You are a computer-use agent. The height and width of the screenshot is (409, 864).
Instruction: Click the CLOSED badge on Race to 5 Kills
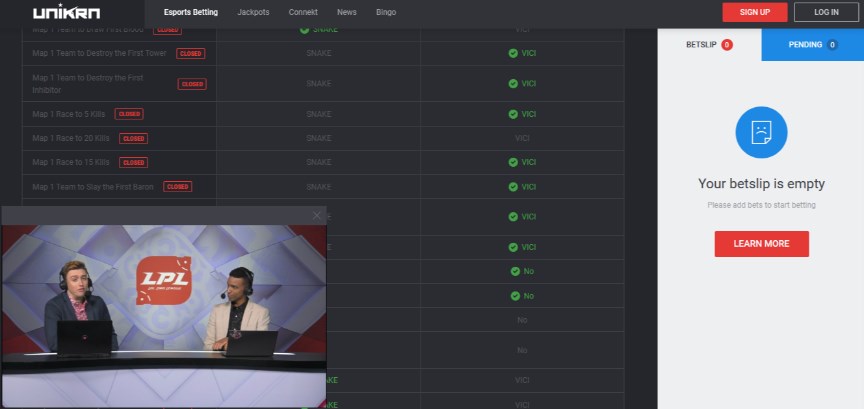pyautogui.click(x=129, y=114)
